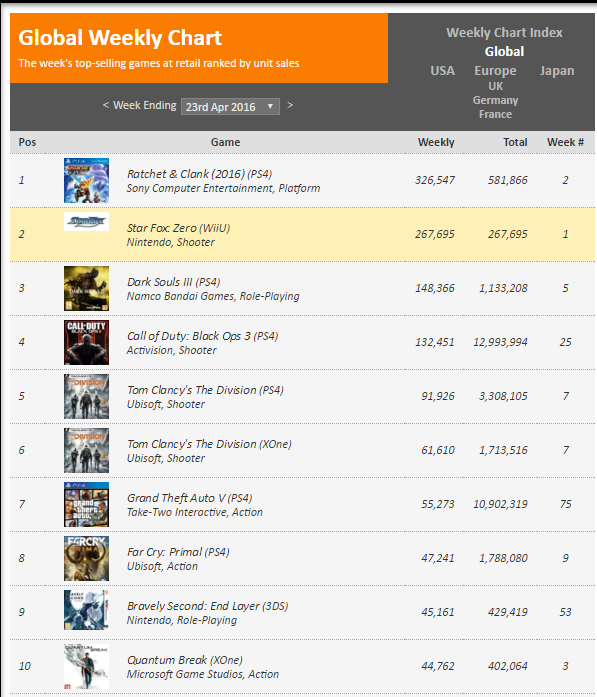Click the Quantum Break cover thumbnail
The height and width of the screenshot is (697, 597).
coord(86,666)
